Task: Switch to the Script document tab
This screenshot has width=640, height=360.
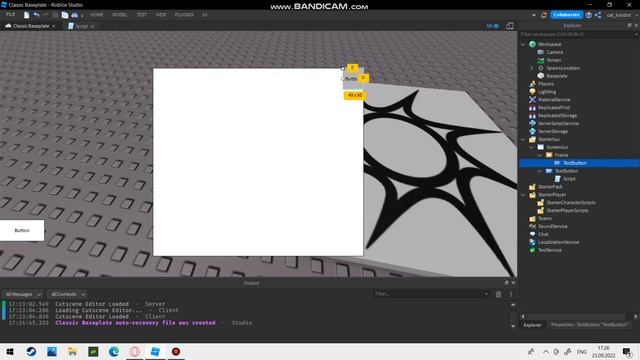Action: point(81,26)
